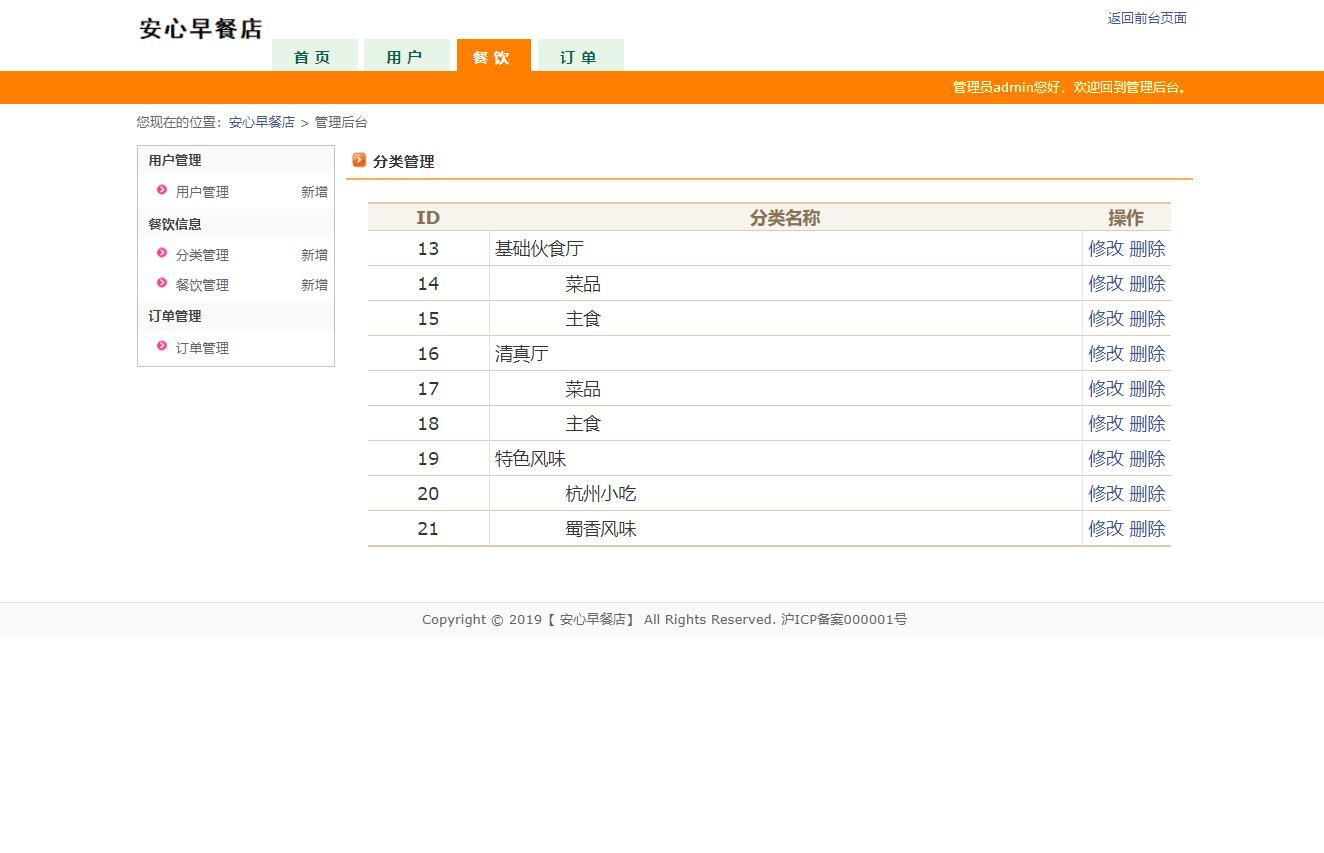Click 新增 next to 餐饮管理
The width and height of the screenshot is (1324, 853).
(x=314, y=284)
